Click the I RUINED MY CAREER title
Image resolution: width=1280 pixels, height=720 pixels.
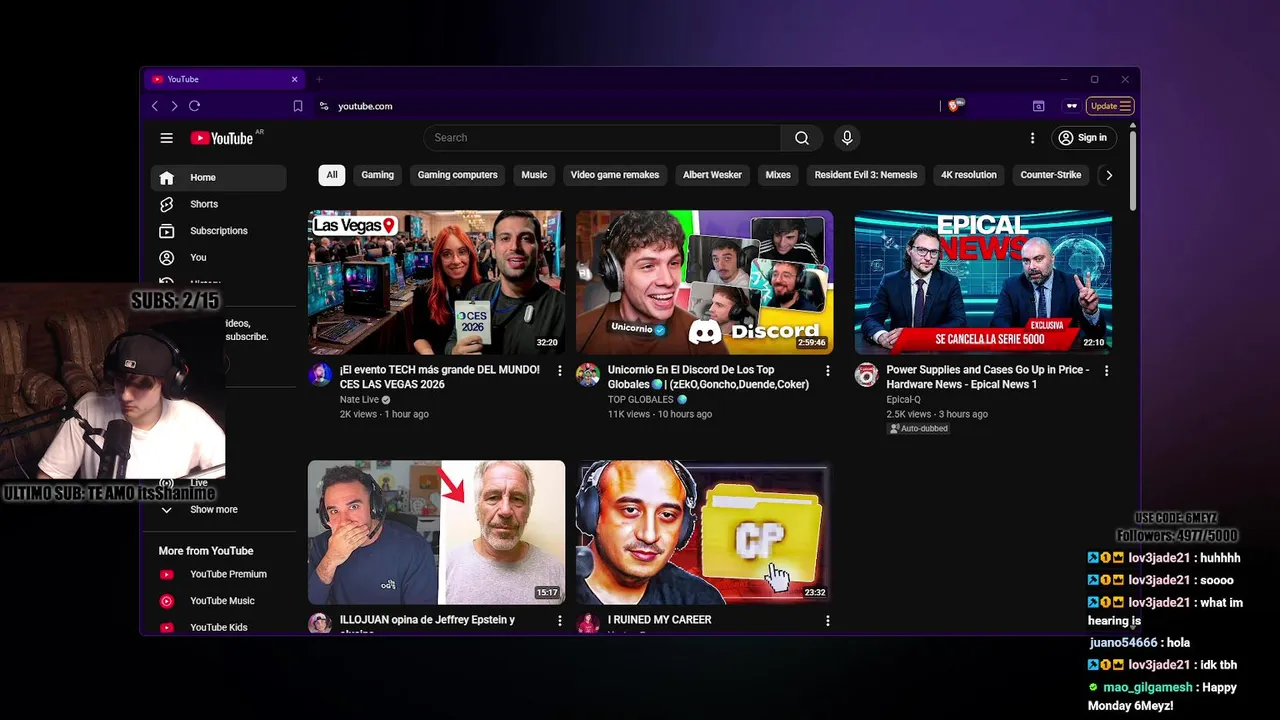tap(659, 620)
